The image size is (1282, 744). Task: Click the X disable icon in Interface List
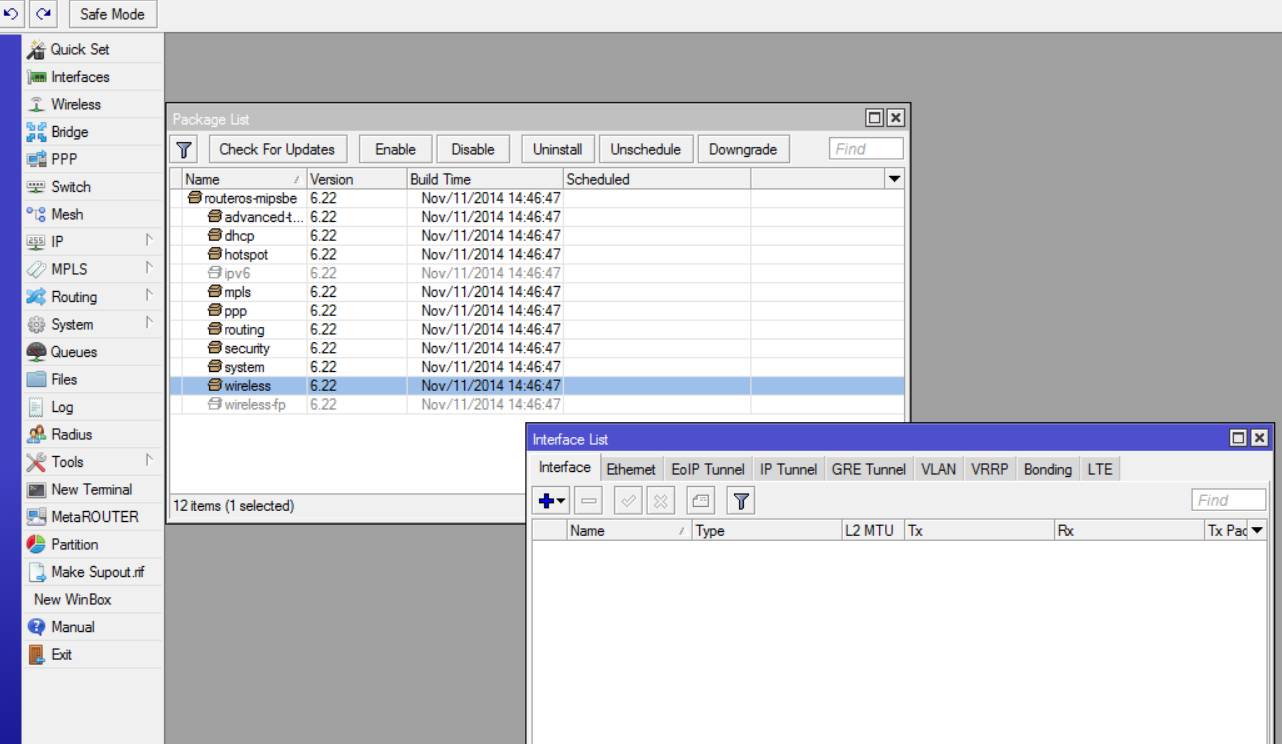click(660, 501)
